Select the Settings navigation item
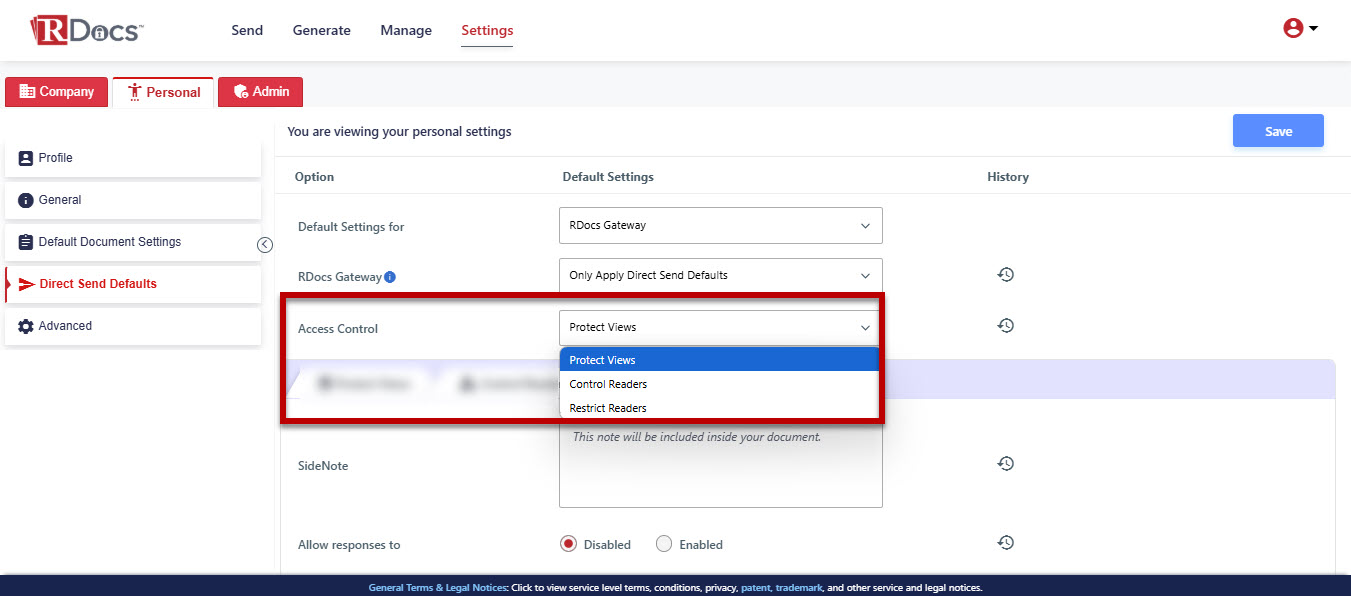1351x596 pixels. click(x=487, y=31)
